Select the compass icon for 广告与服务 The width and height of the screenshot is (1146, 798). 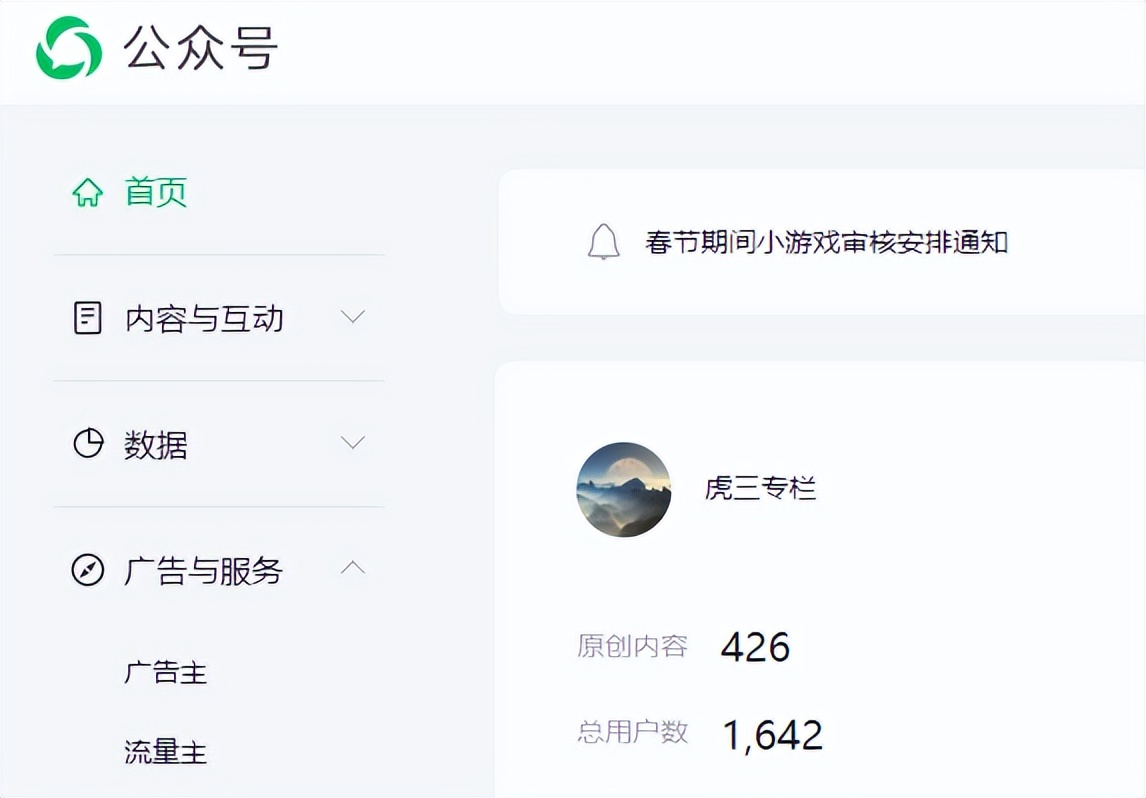coord(88,571)
